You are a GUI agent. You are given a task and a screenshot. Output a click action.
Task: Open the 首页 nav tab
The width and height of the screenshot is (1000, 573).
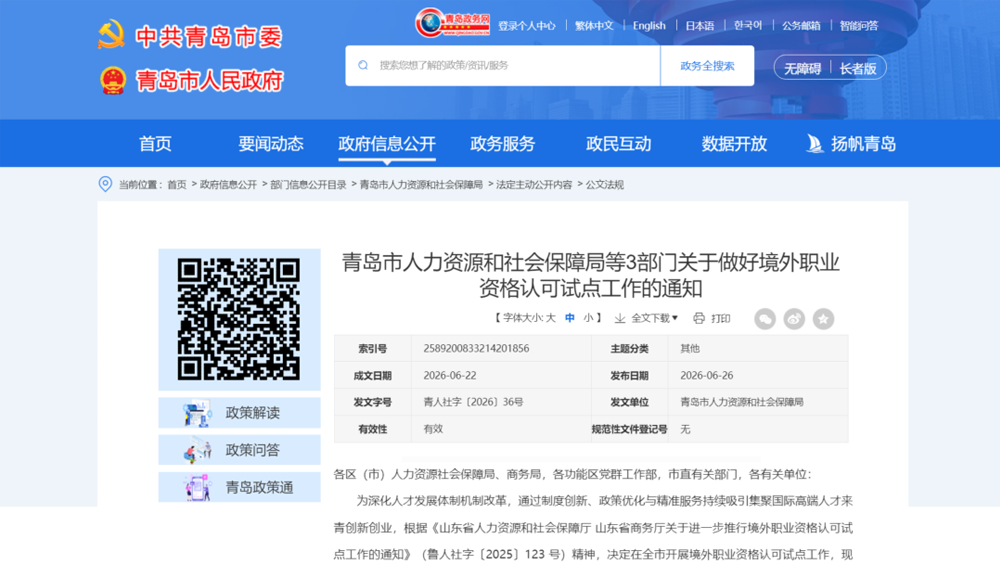(155, 144)
